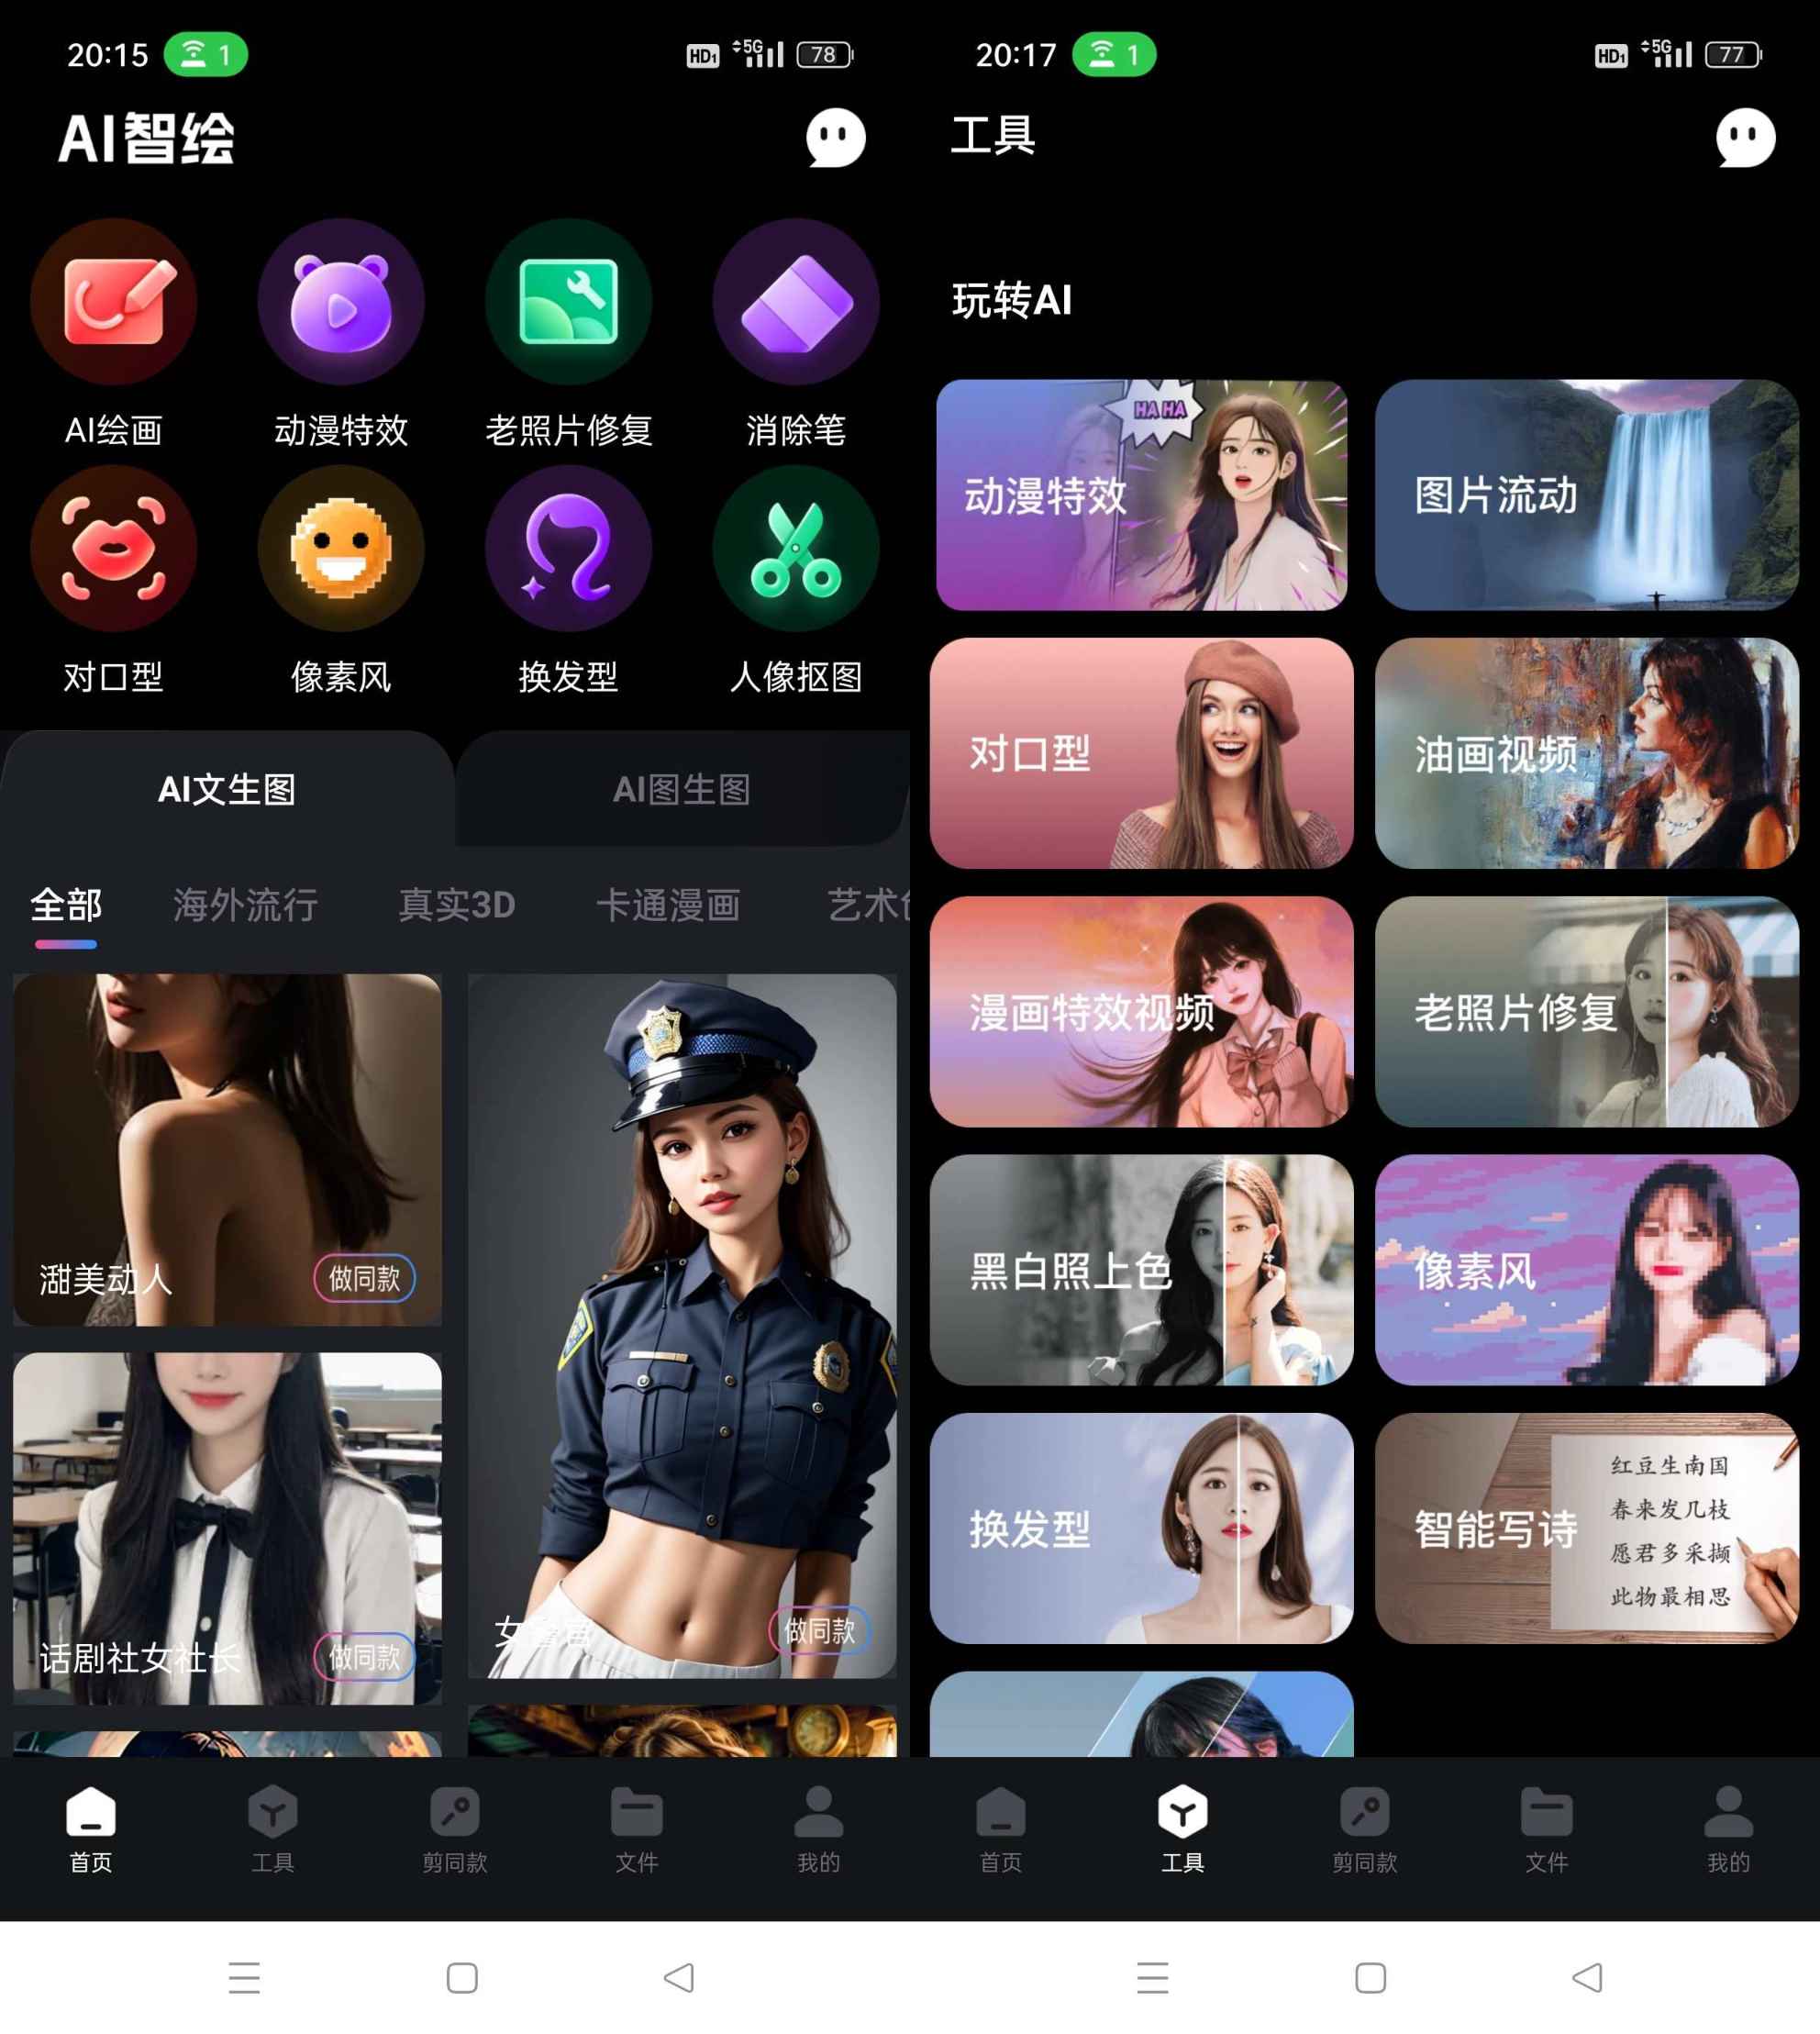Switch to AI图生图 tab

click(682, 787)
